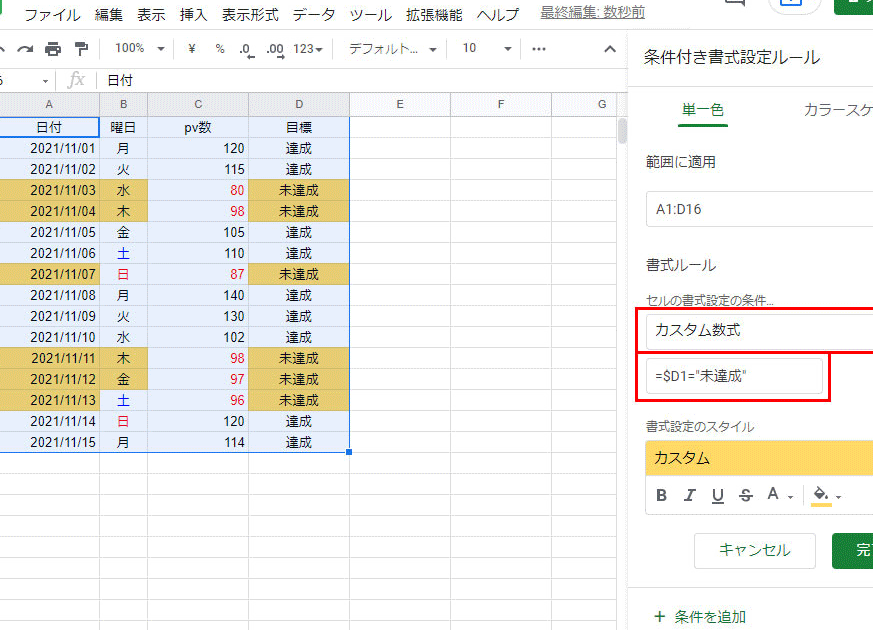Click the A1:D16 range input field
The height and width of the screenshot is (630, 873).
[x=759, y=209]
